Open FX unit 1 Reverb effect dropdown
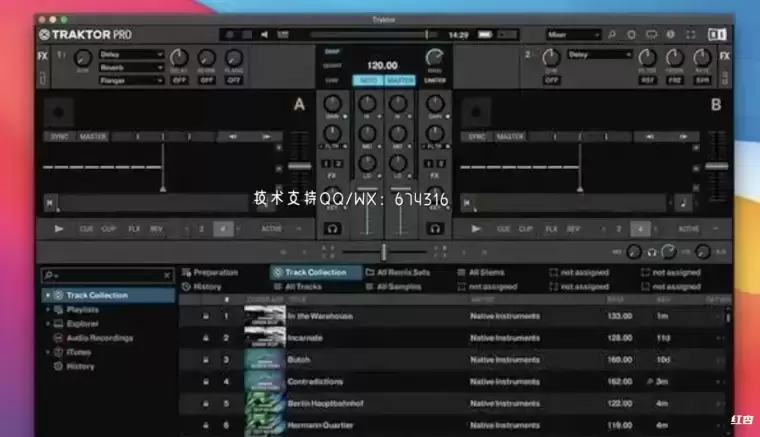The width and height of the screenshot is (760, 437). click(x=131, y=67)
